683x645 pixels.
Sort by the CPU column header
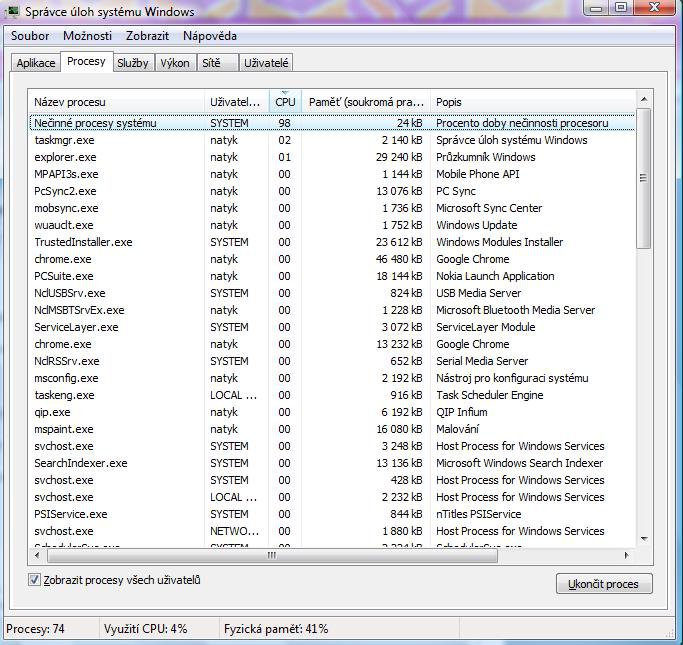click(285, 102)
